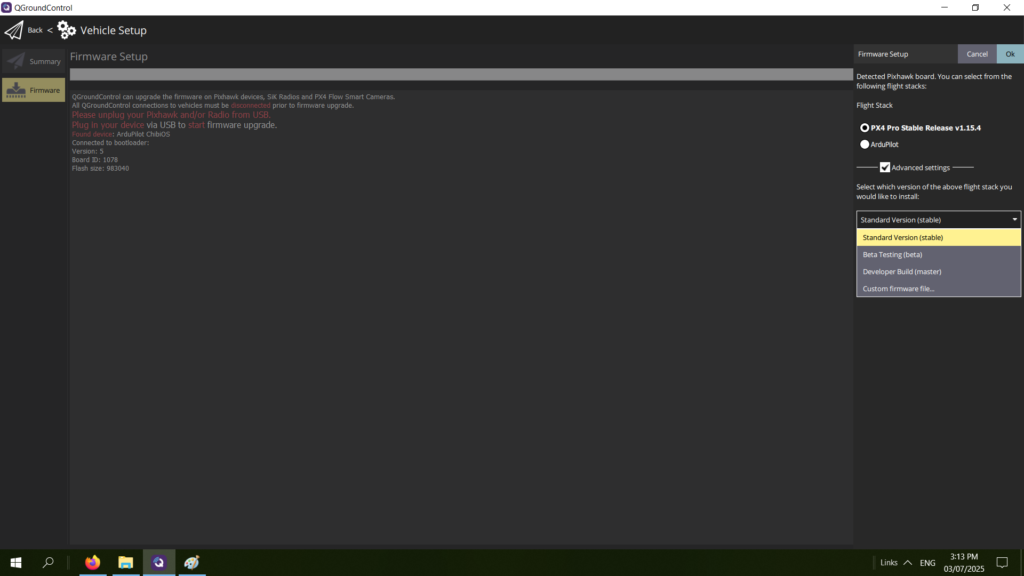Show hidden system tray icons

tap(908, 562)
